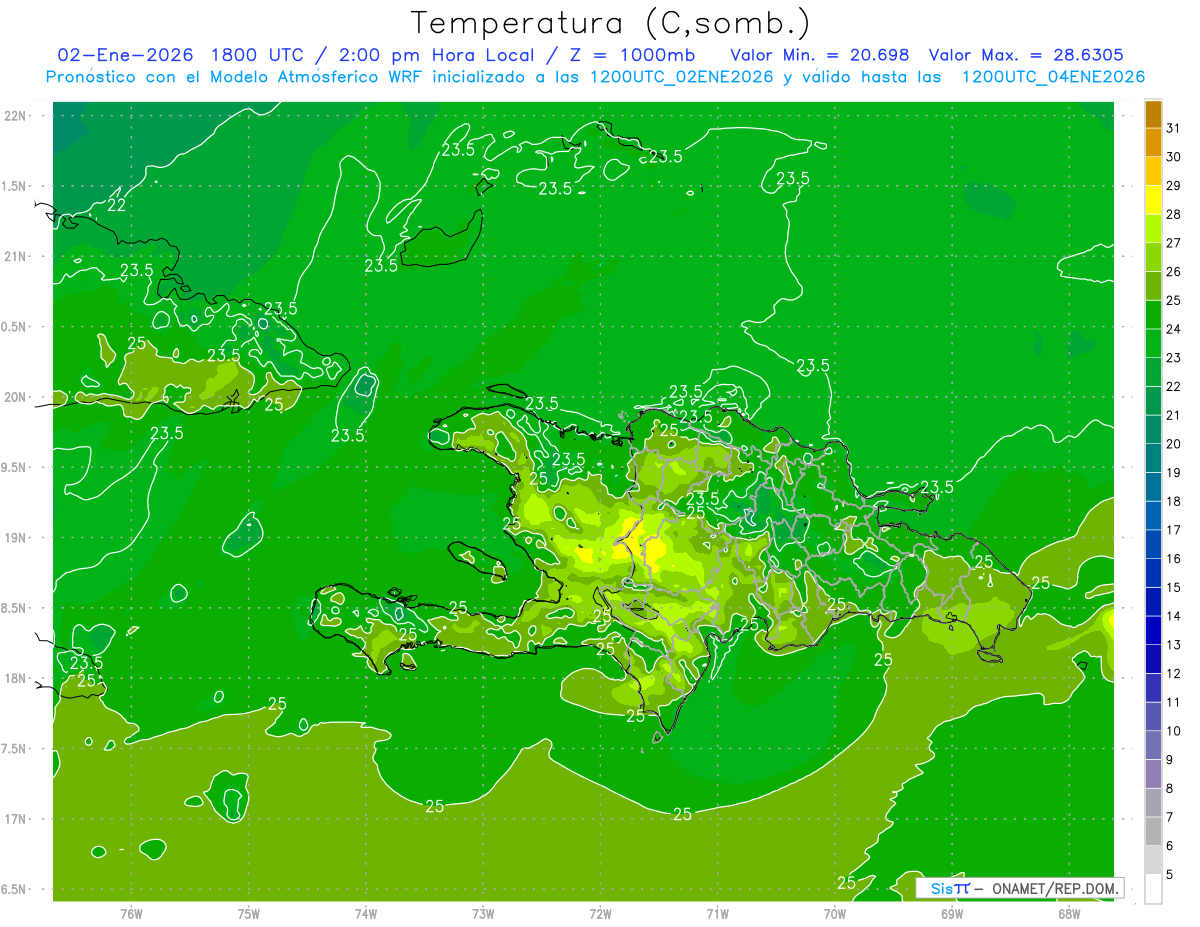Click the 22N latitude axis label

[x=16, y=116]
